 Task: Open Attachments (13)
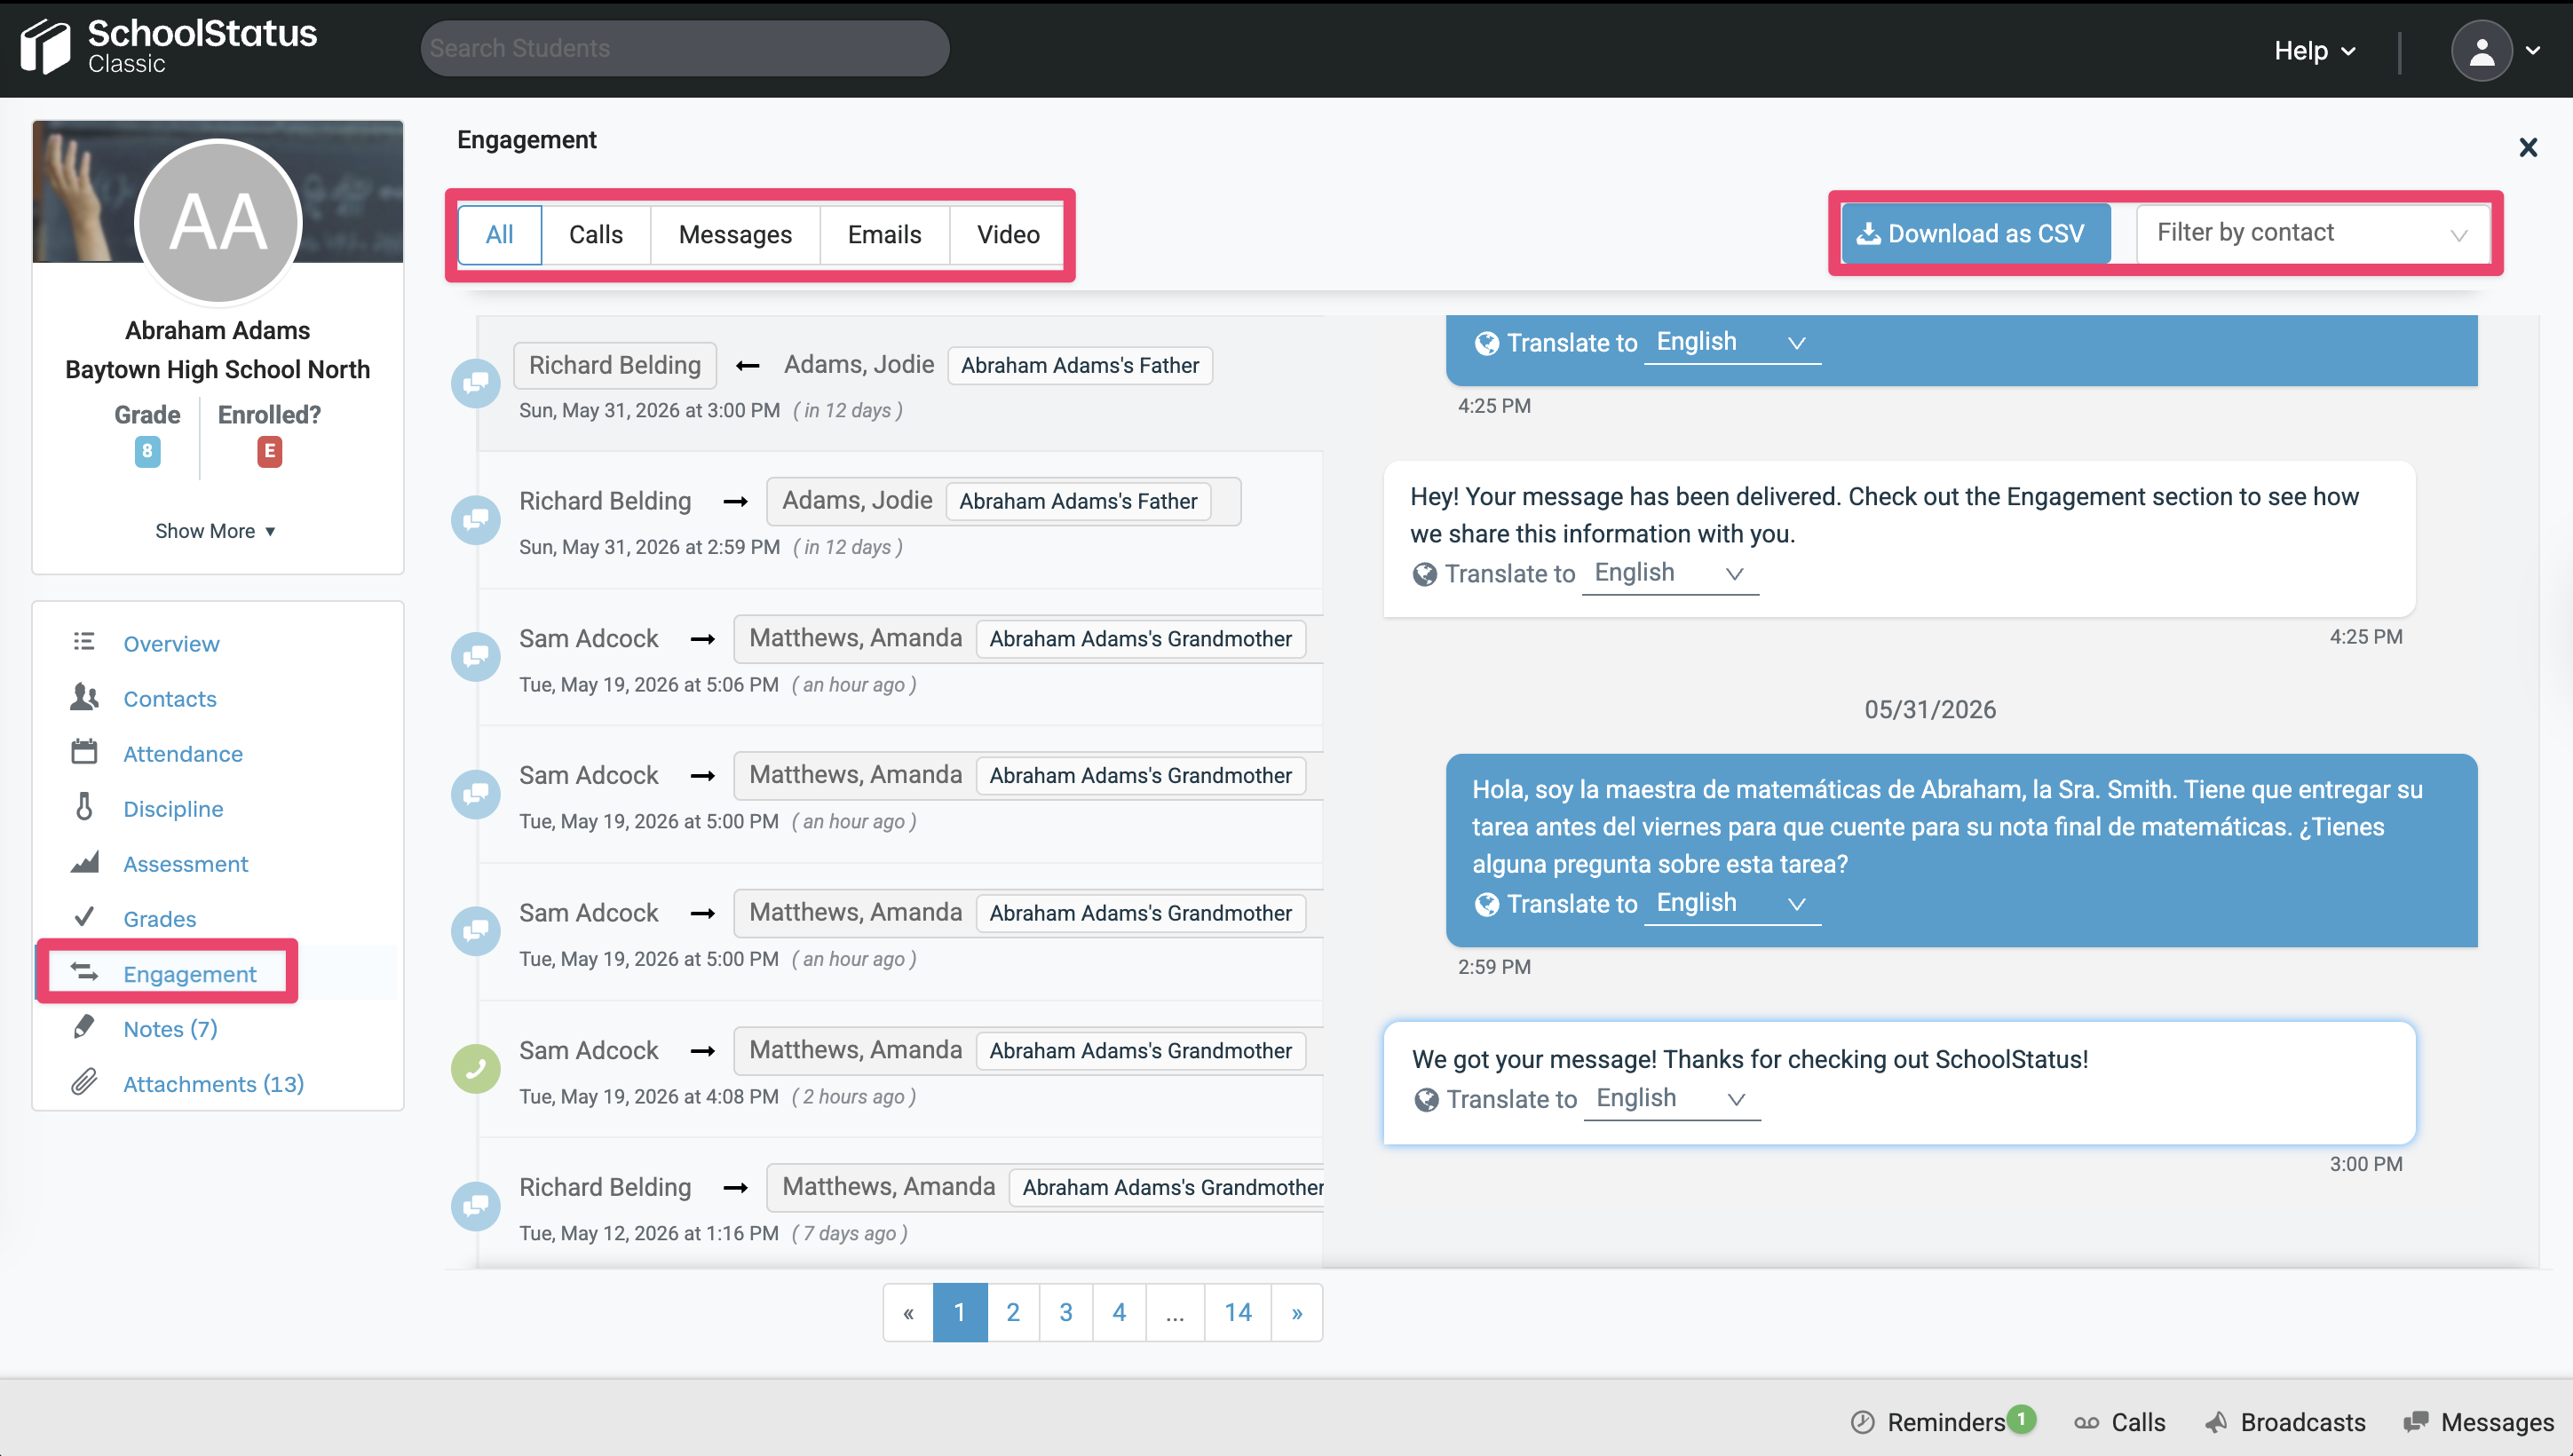click(213, 1083)
